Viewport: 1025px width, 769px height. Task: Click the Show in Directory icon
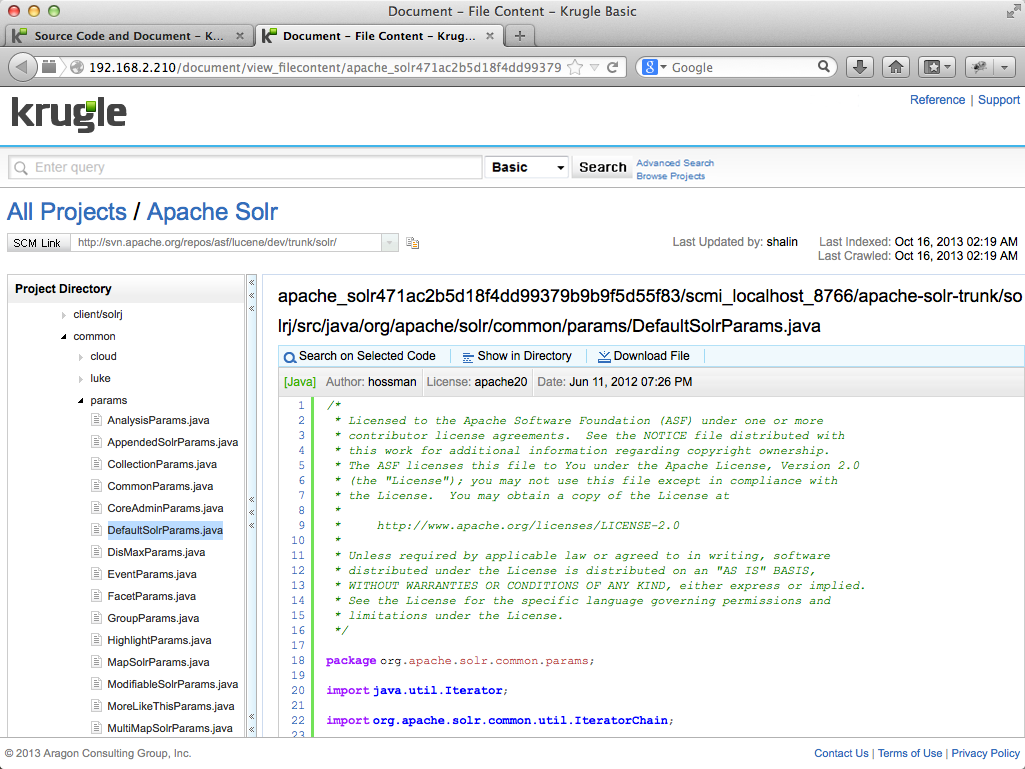(x=468, y=357)
